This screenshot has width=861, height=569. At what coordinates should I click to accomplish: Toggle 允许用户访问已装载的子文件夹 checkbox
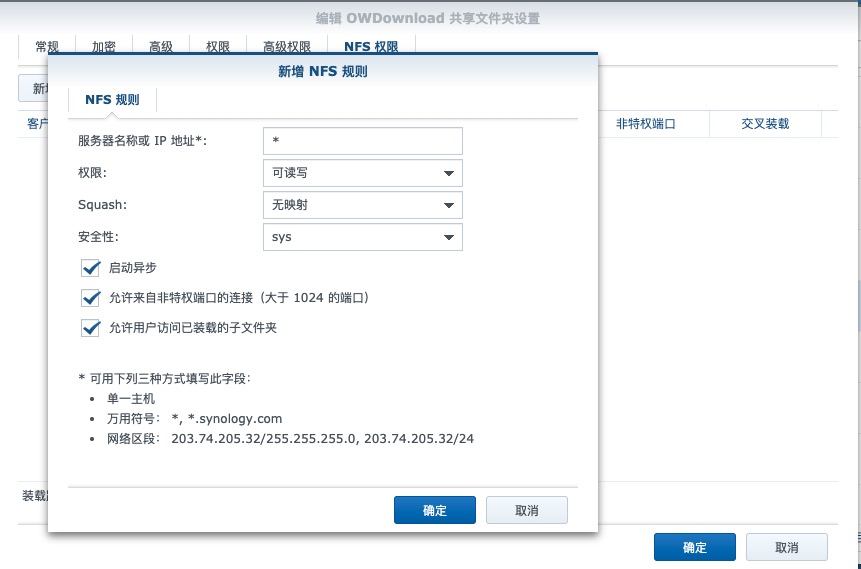point(92,328)
